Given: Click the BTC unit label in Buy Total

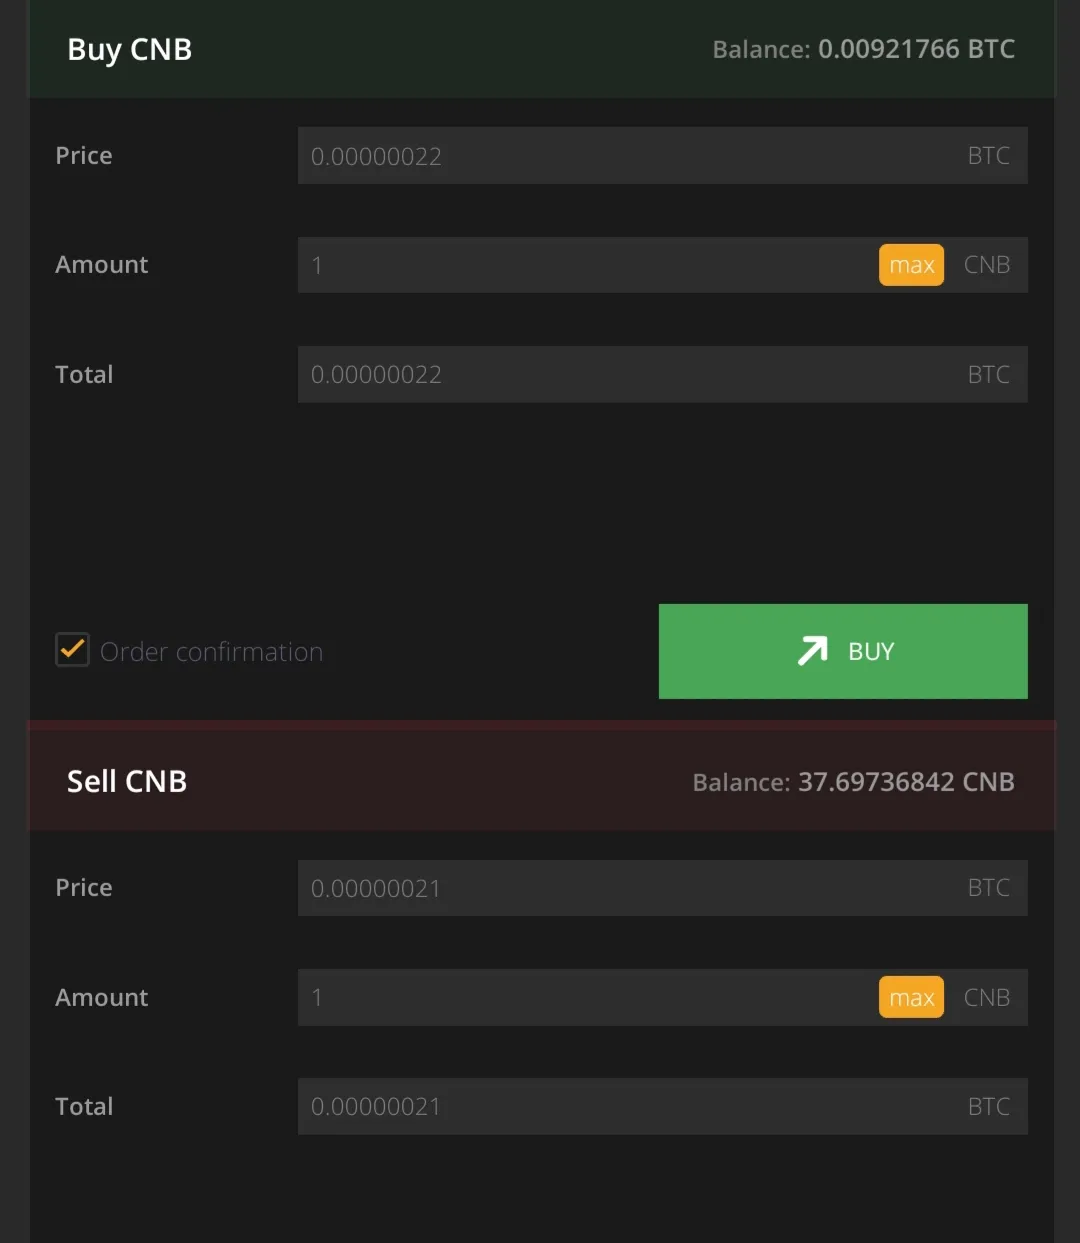Looking at the screenshot, I should coord(989,374).
